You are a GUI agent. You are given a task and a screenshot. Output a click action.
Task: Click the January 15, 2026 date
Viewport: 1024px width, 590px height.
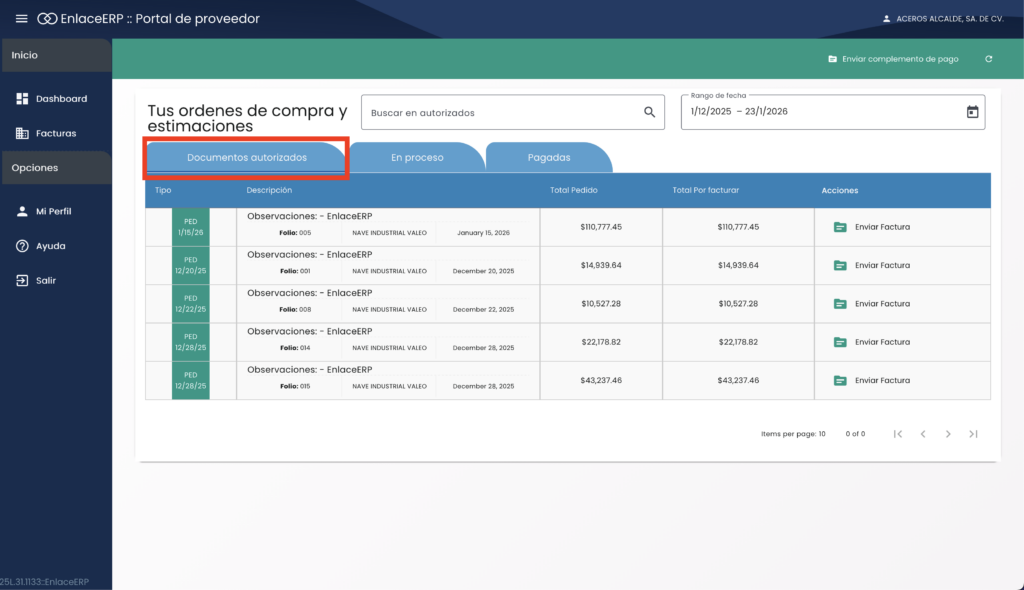point(483,233)
